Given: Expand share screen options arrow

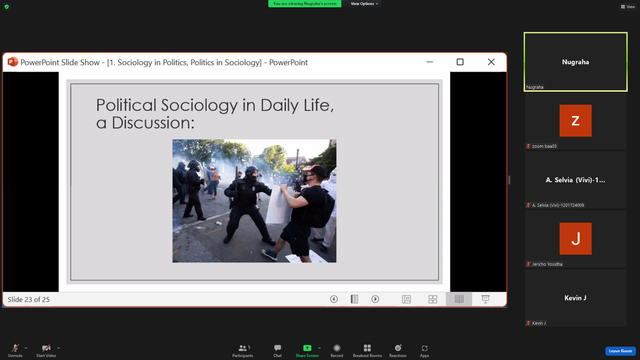Looking at the screenshot, I should click(x=320, y=348).
